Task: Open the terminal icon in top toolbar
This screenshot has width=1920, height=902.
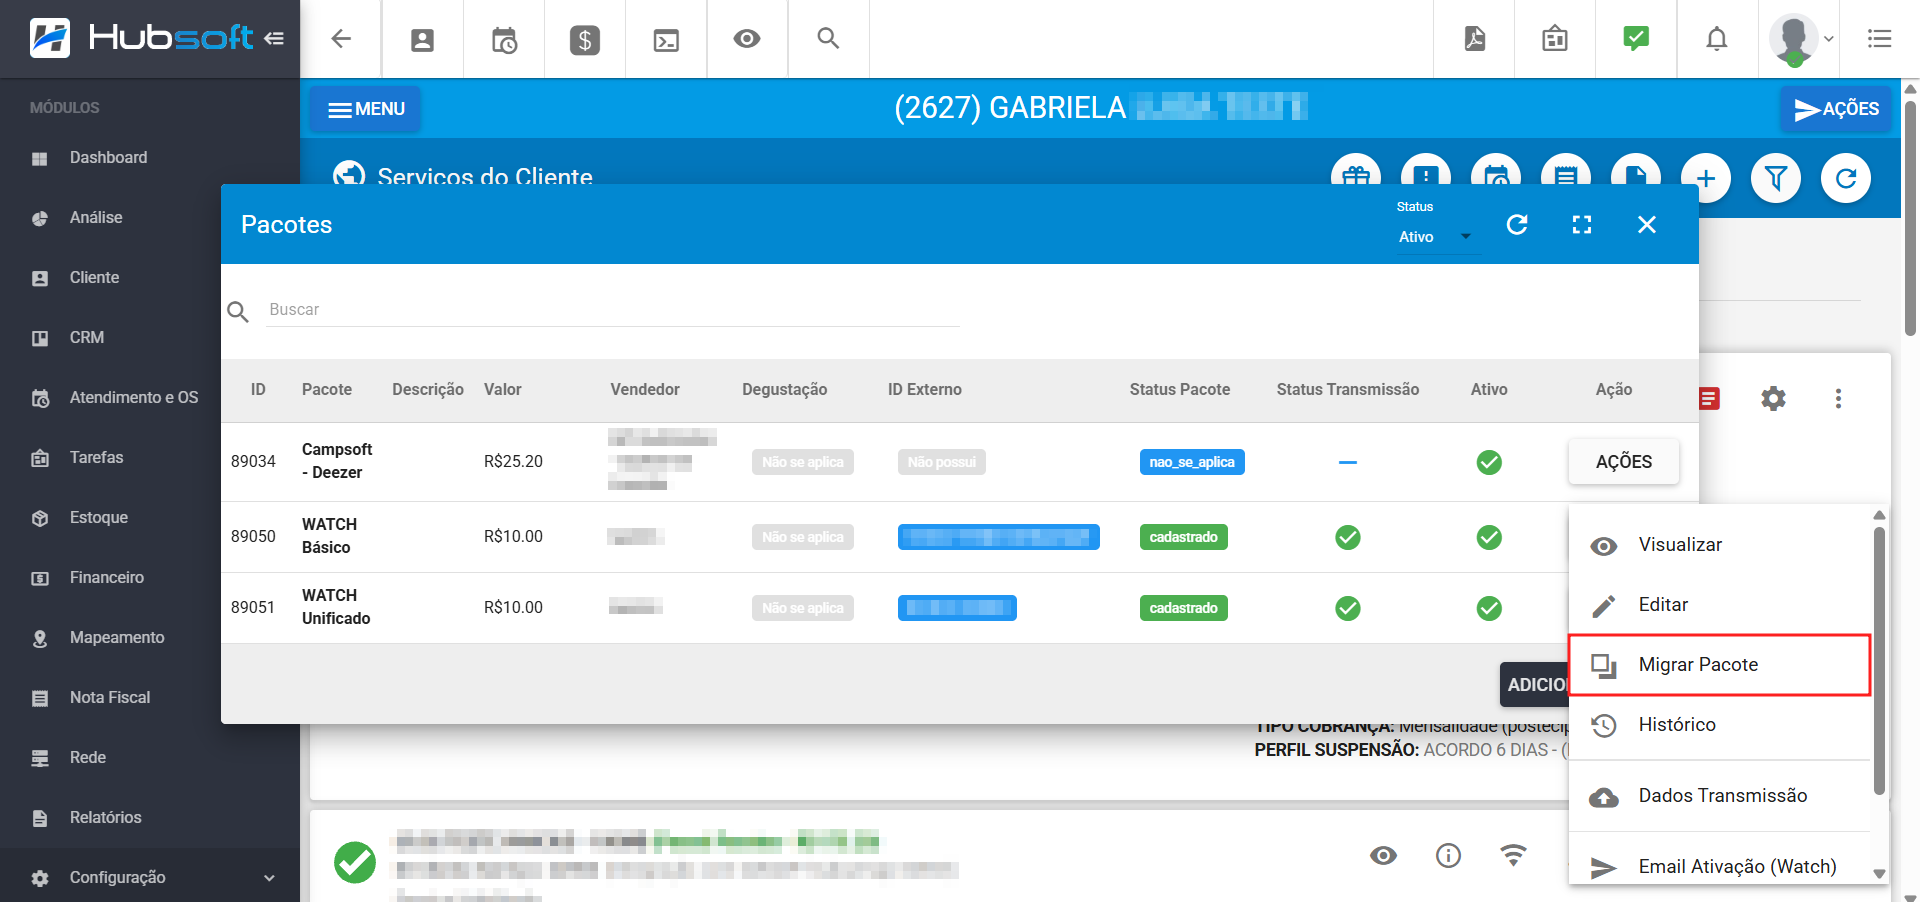Action: pyautogui.click(x=666, y=40)
